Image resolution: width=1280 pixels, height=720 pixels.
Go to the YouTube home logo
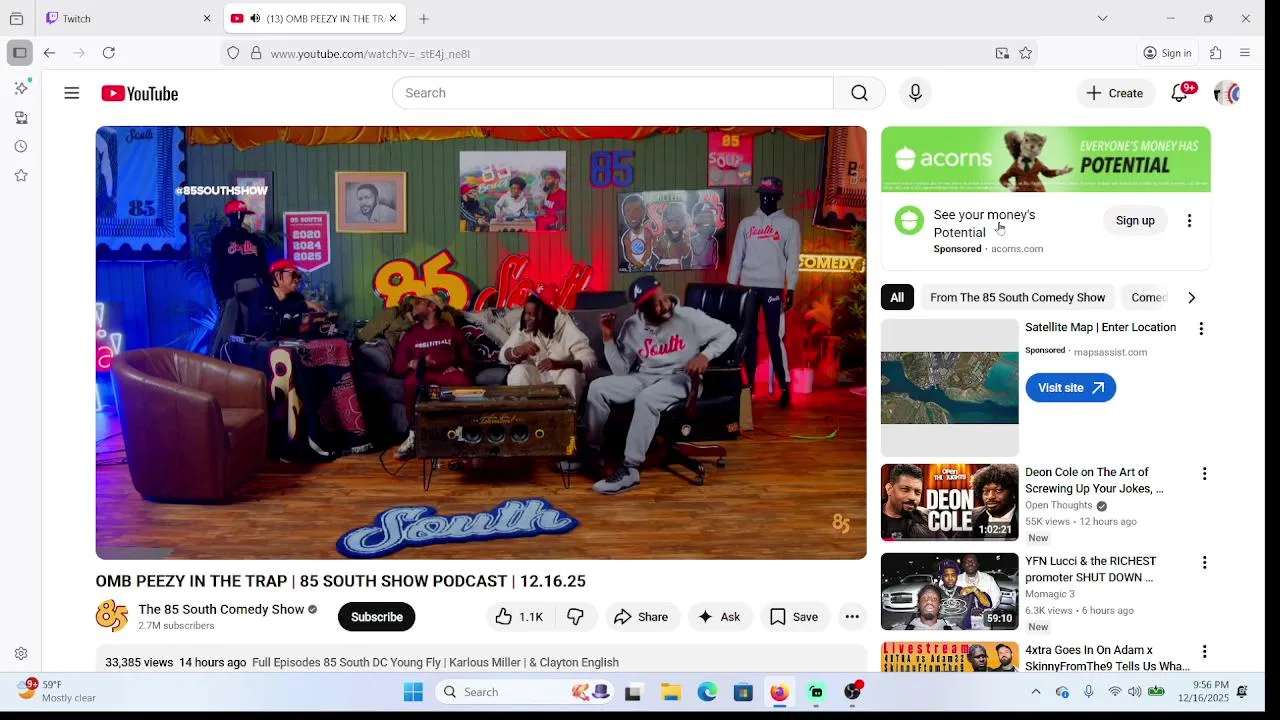139,93
